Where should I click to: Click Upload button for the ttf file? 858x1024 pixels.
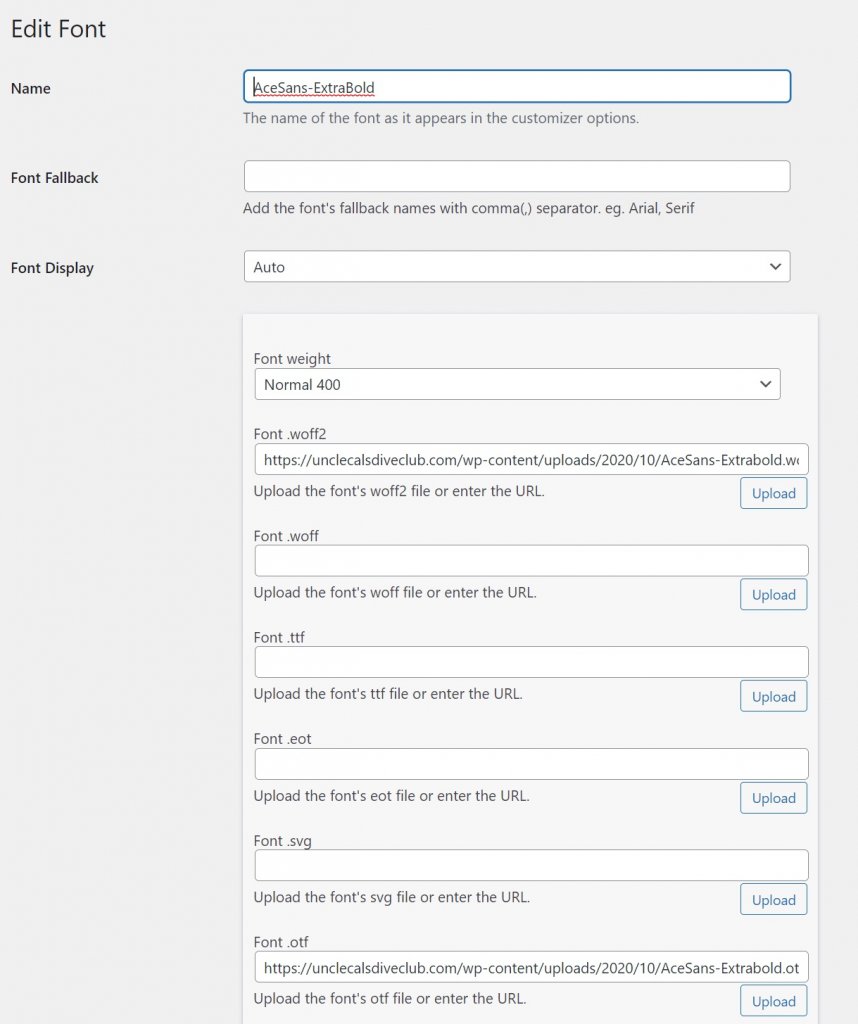coord(774,696)
